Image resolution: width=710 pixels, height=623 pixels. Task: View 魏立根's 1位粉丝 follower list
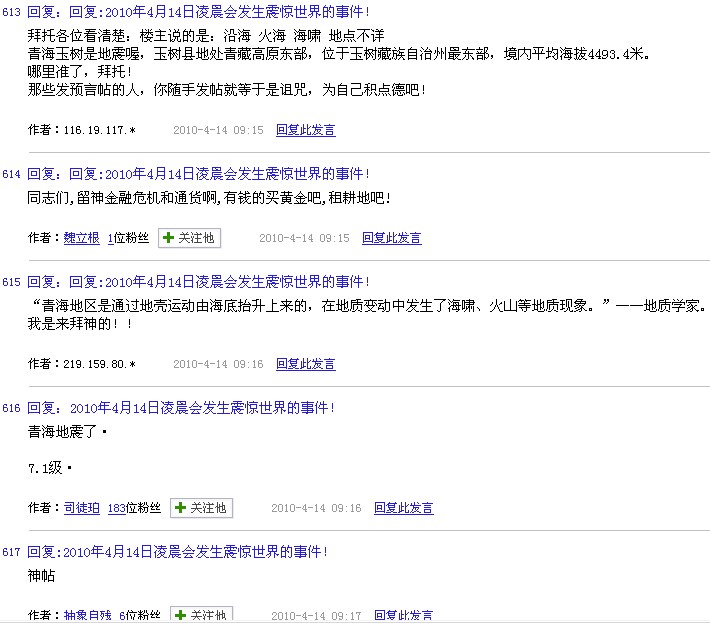(x=128, y=238)
